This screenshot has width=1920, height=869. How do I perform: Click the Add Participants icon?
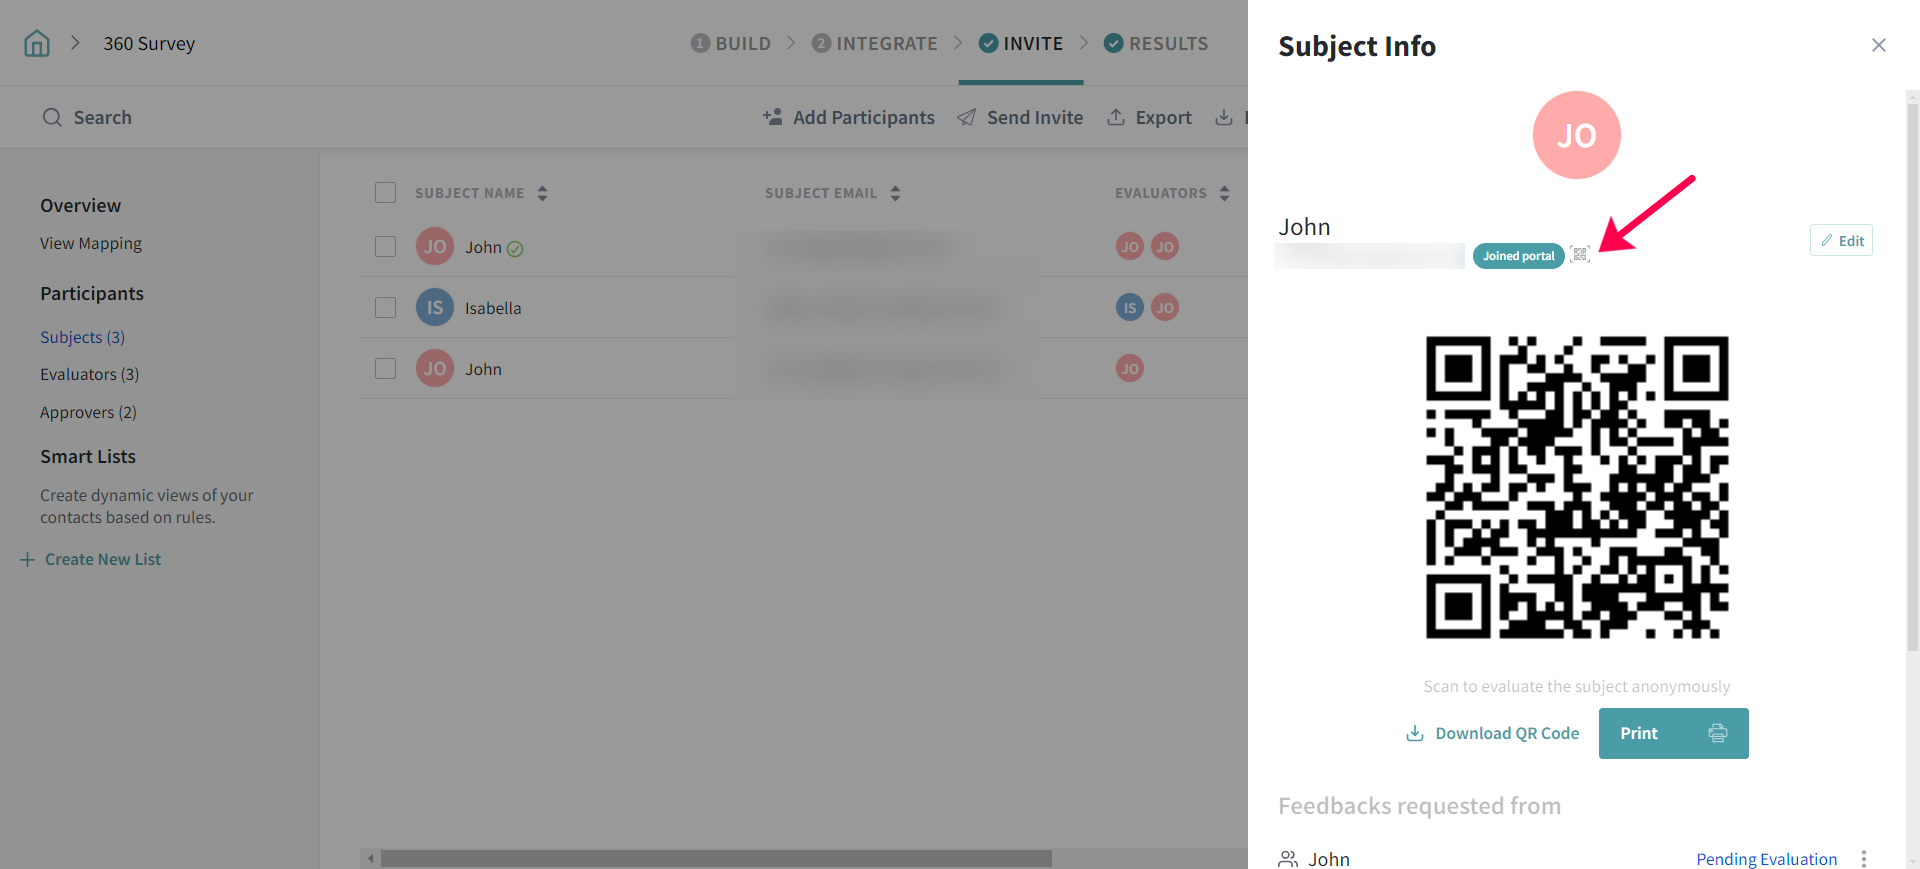(772, 117)
